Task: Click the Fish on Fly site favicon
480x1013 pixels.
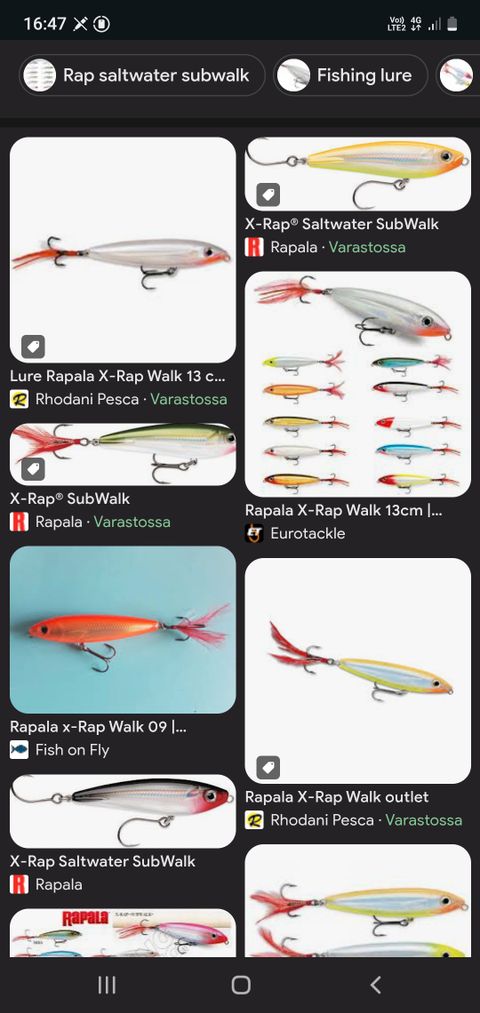Action: coord(19,750)
